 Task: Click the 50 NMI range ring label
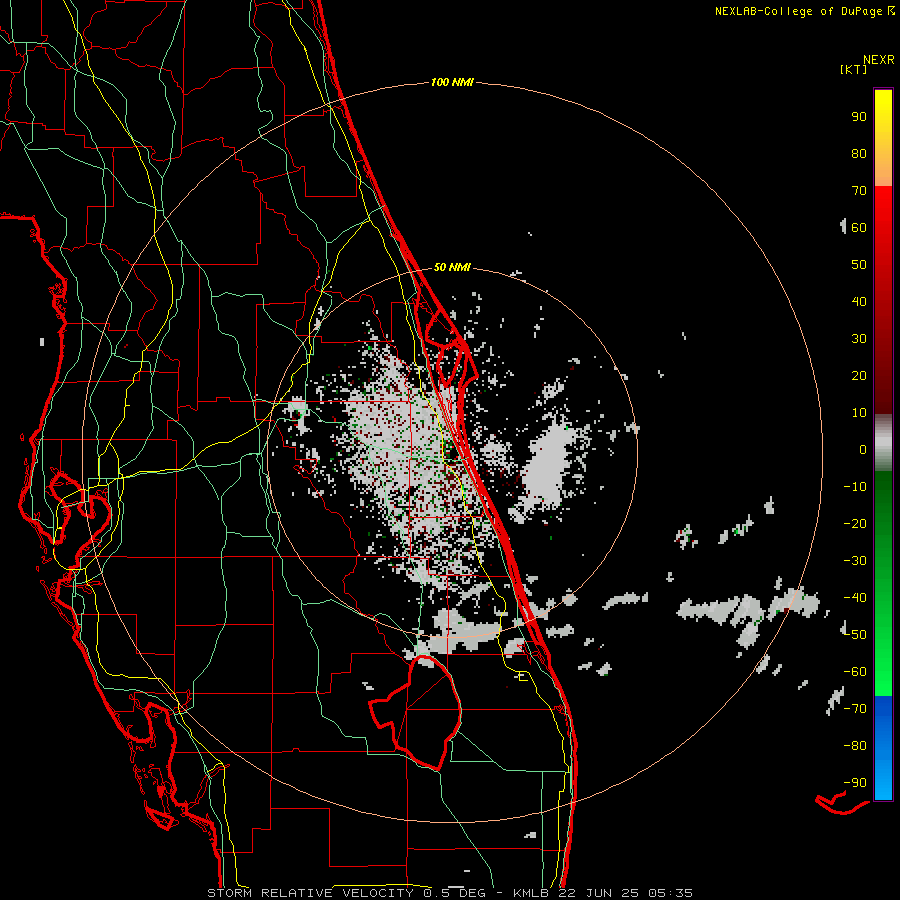click(452, 267)
